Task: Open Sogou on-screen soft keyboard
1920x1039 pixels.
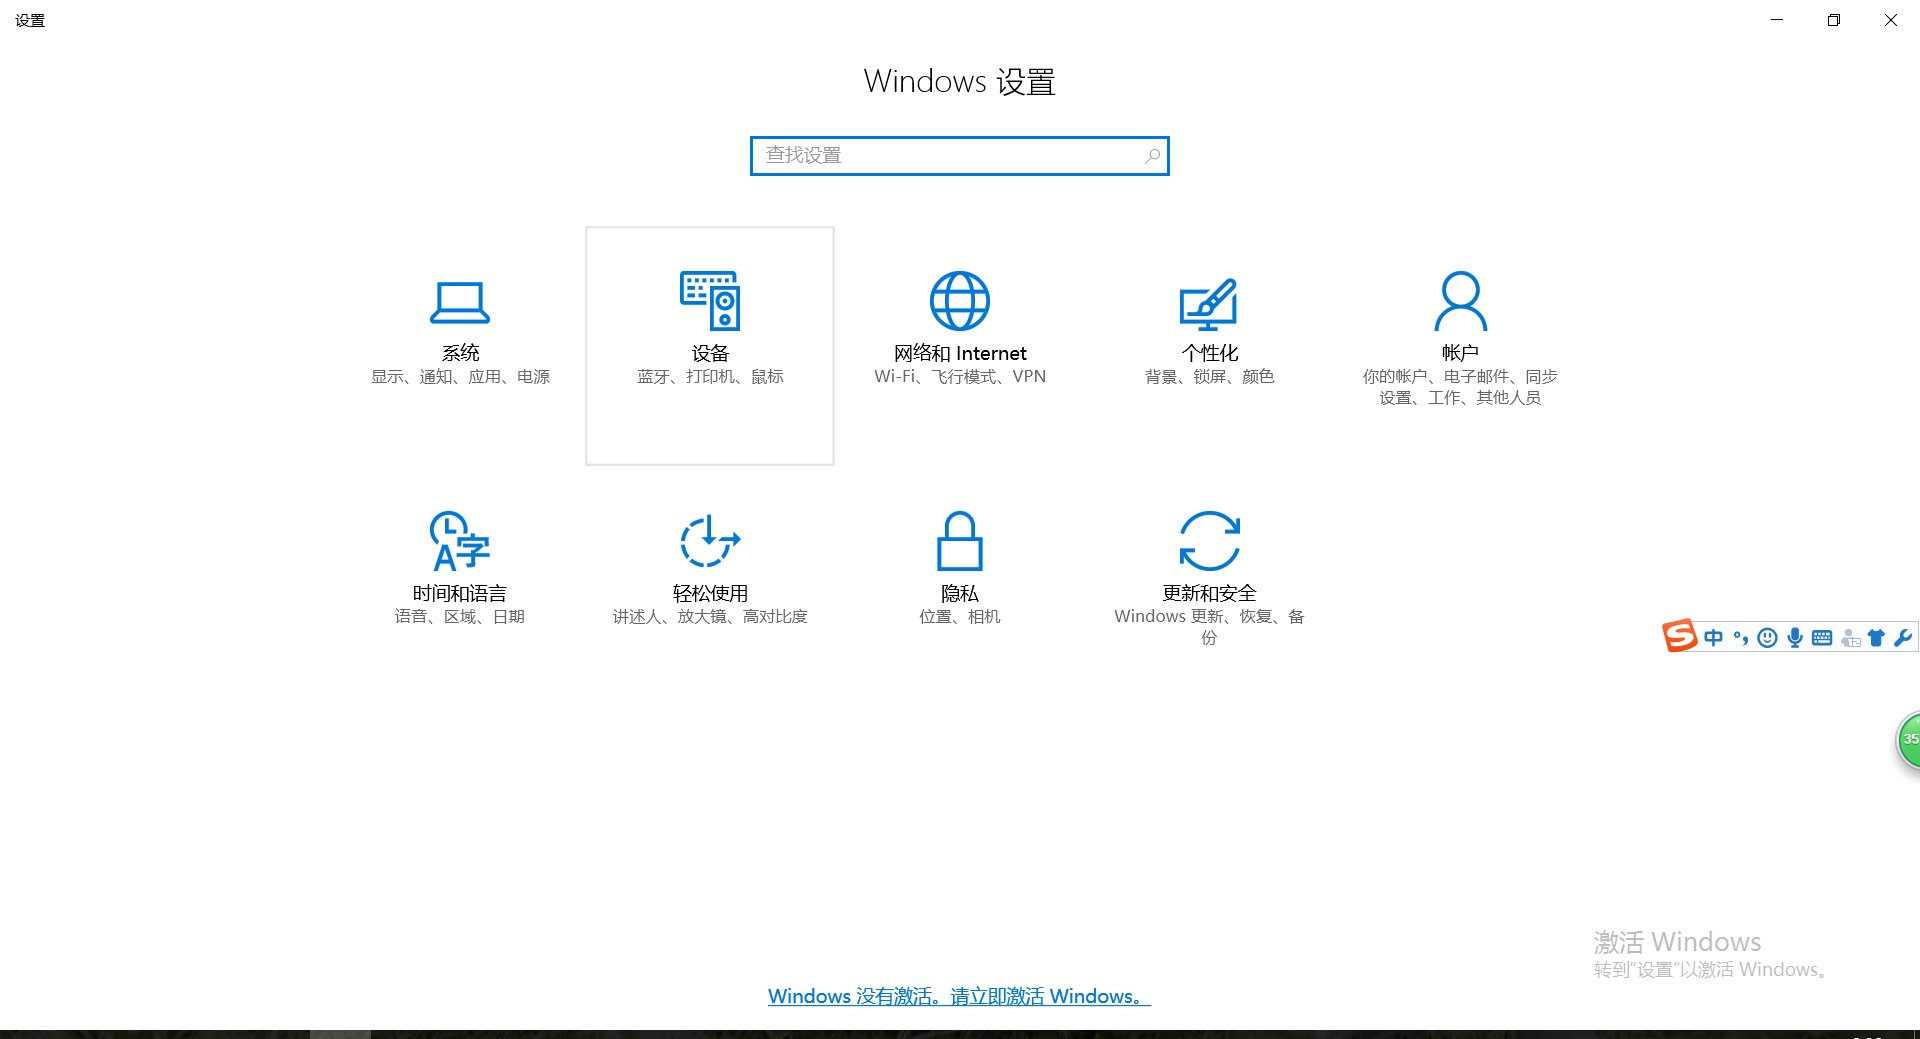Action: click(x=1822, y=638)
